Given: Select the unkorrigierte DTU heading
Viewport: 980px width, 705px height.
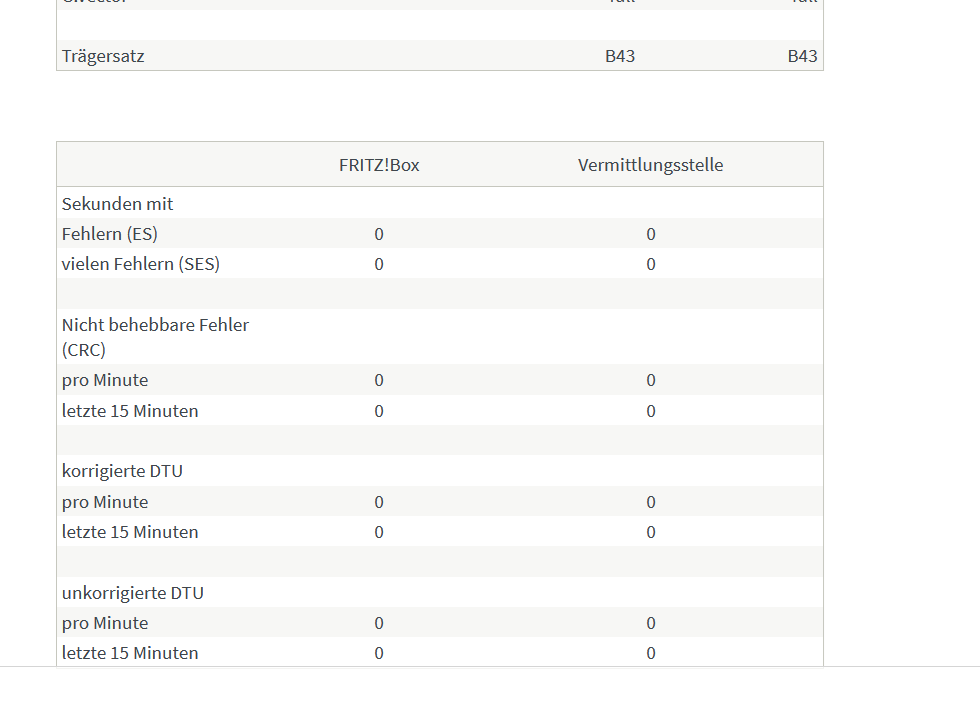Looking at the screenshot, I should pyautogui.click(x=132, y=593).
